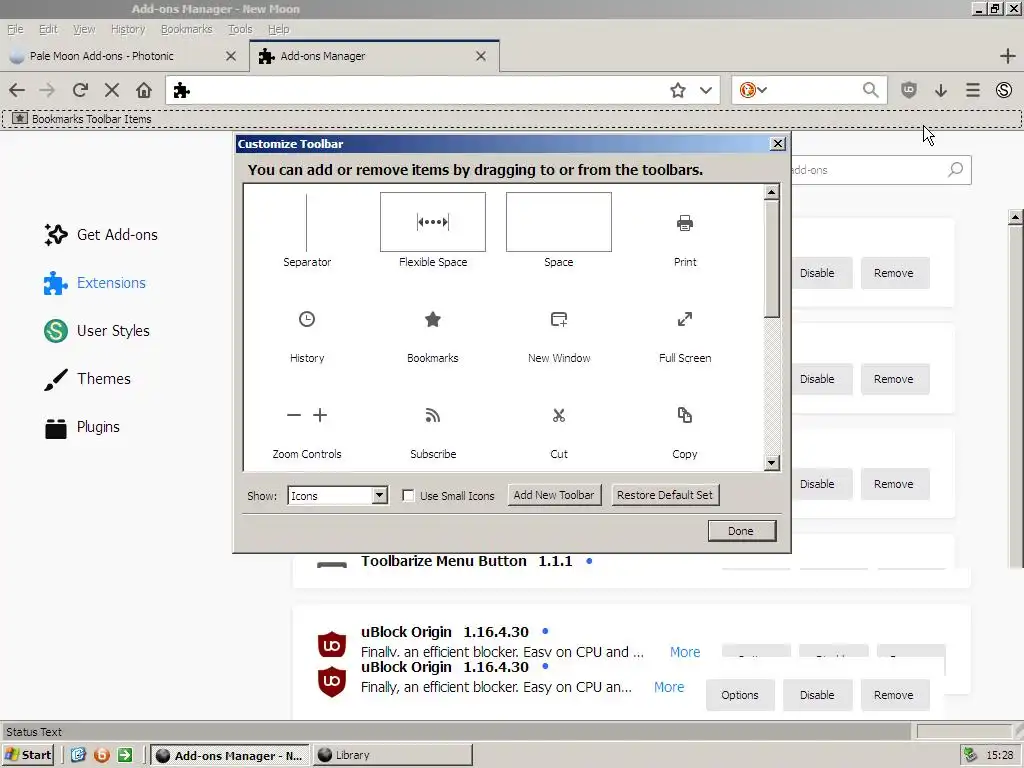Select the Zoom Controls item
The height and width of the screenshot is (768, 1024).
click(x=307, y=432)
